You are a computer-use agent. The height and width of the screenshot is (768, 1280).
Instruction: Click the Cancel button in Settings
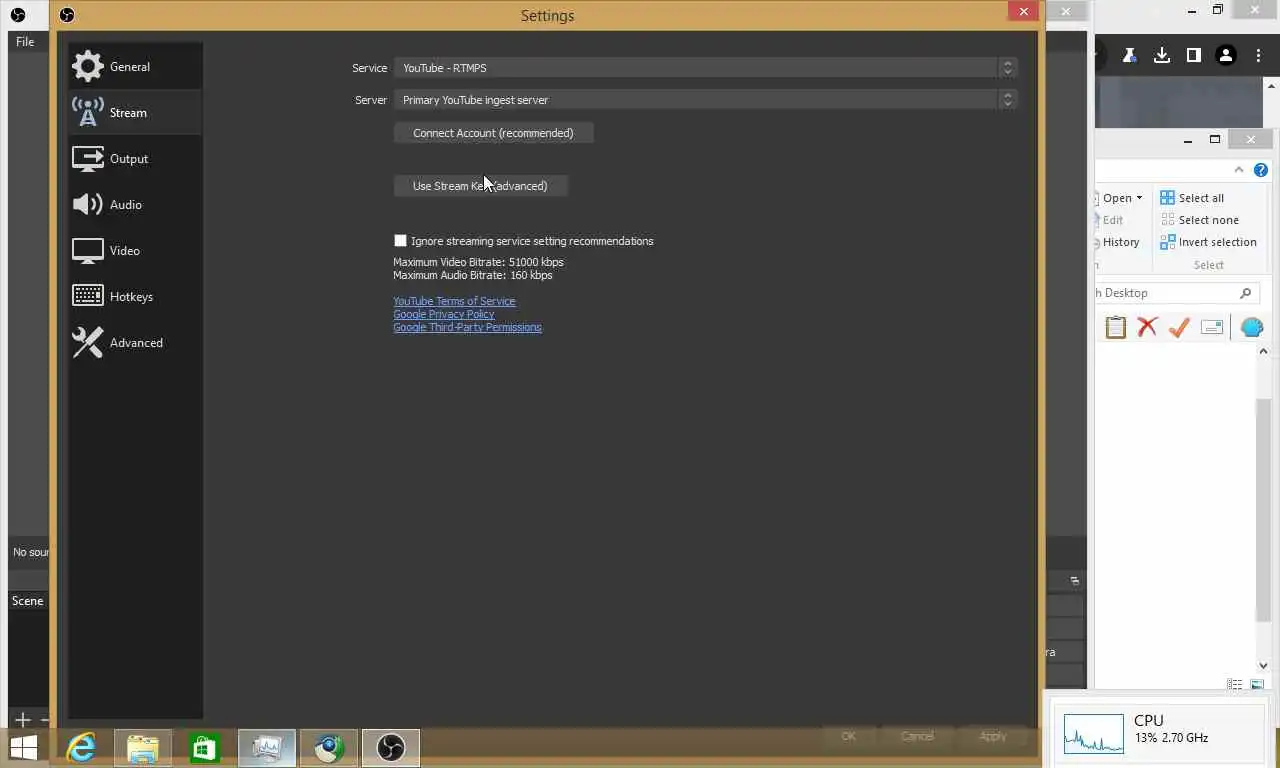tap(917, 736)
